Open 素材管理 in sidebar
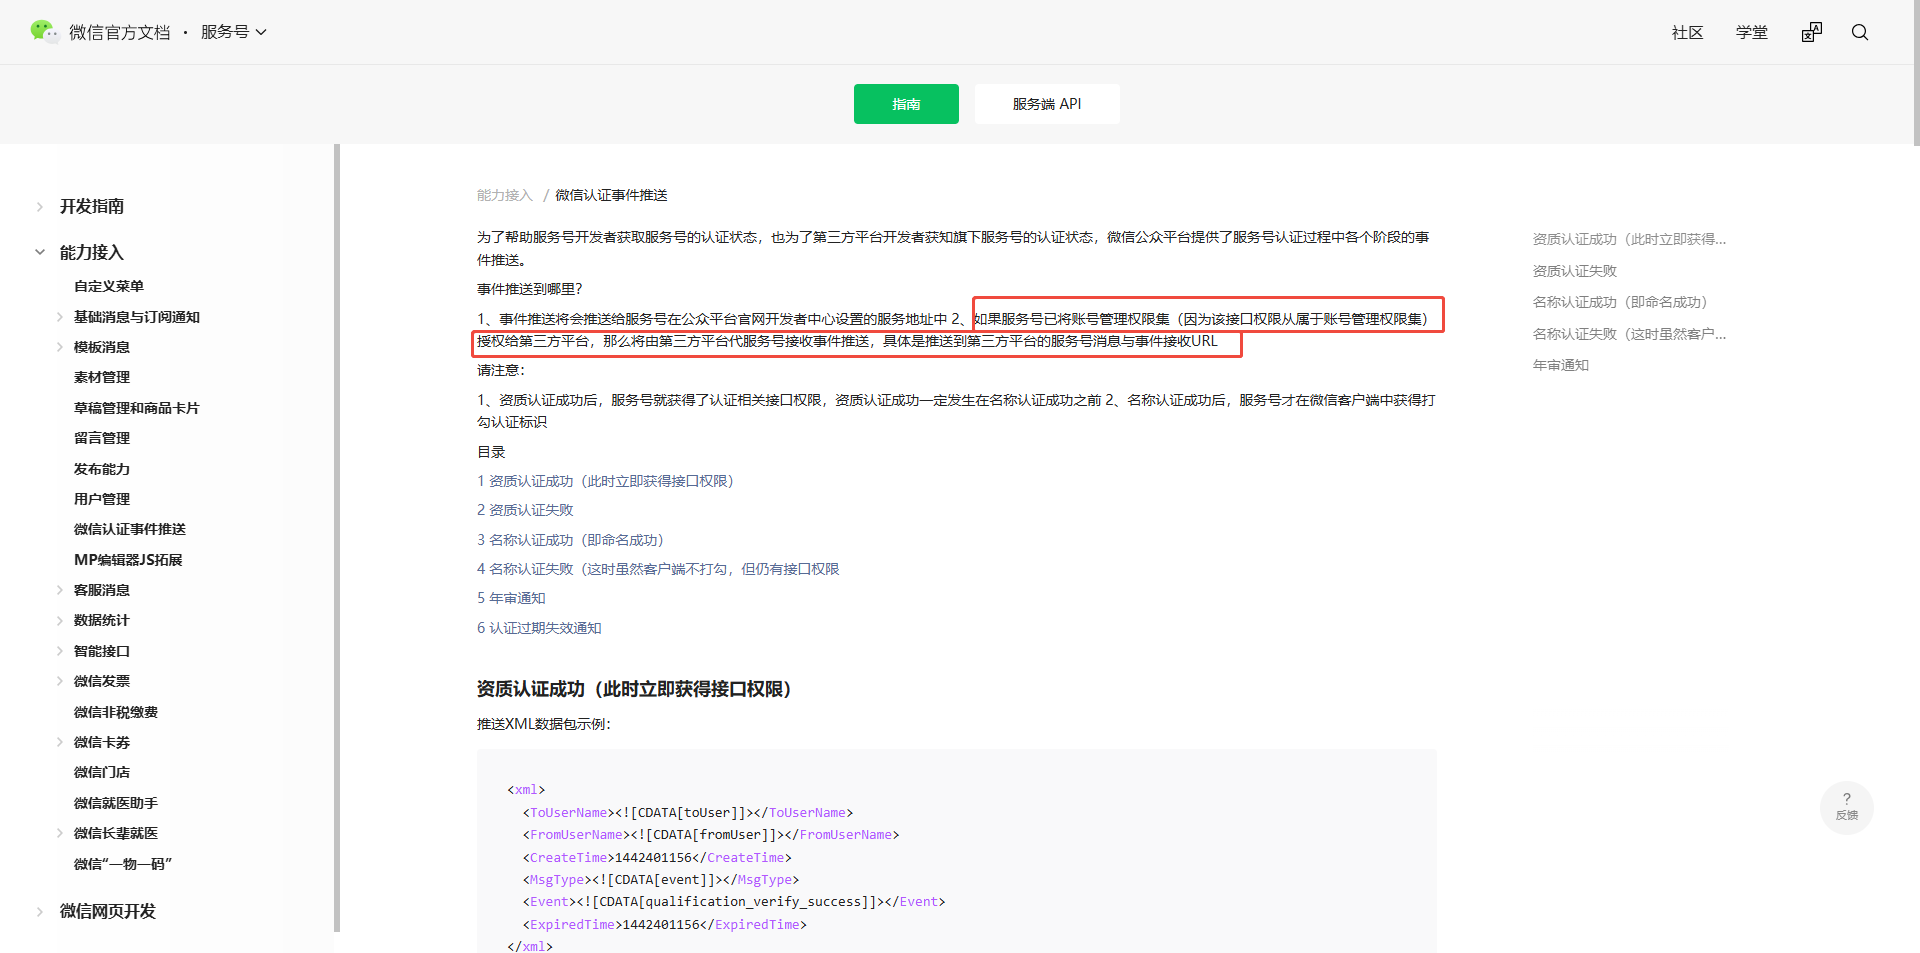Image resolution: width=1920 pixels, height=953 pixels. 102,377
